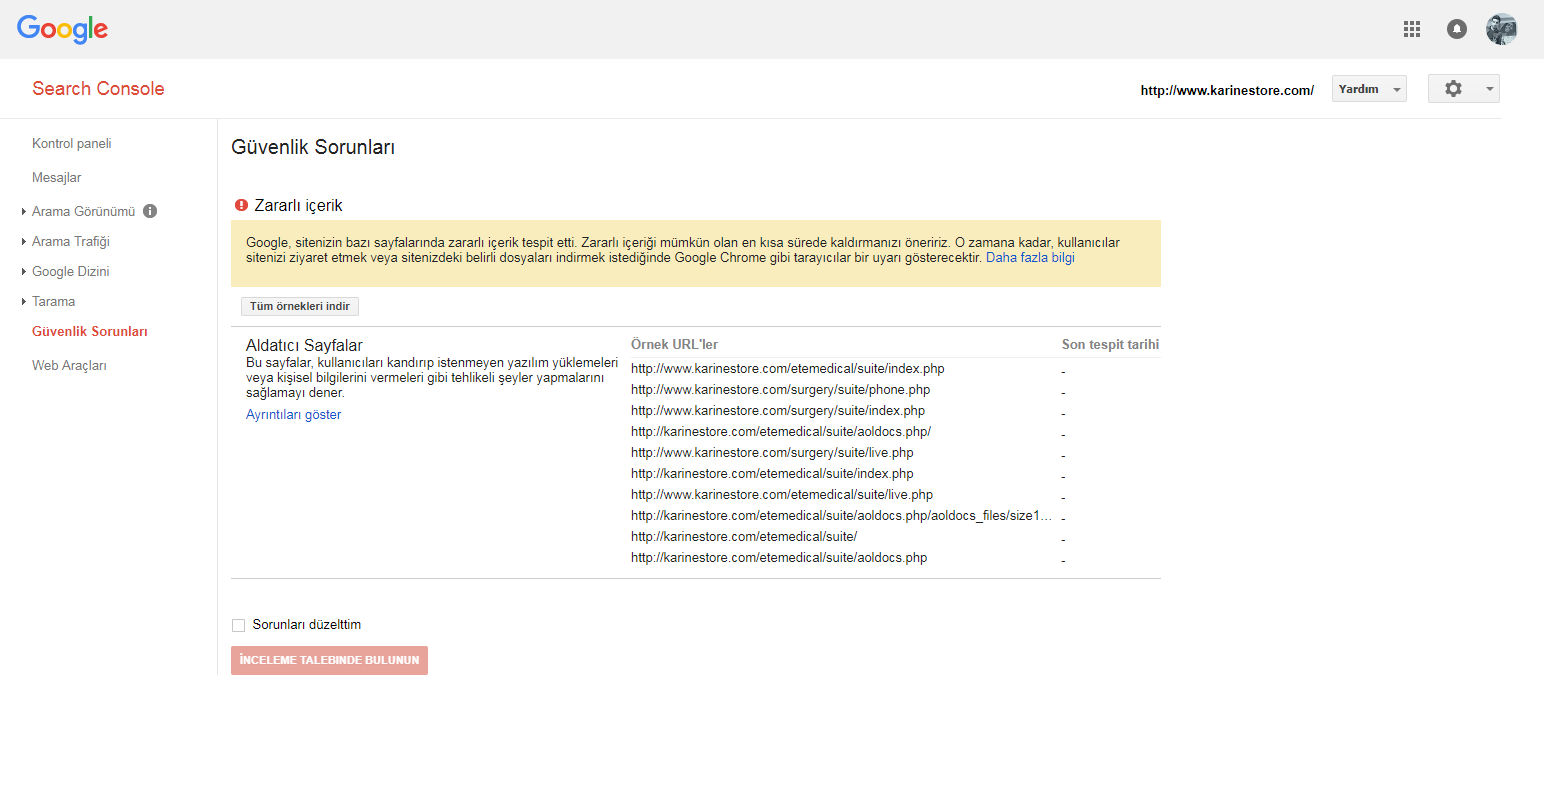The height and width of the screenshot is (808, 1544).
Task: Click the http://karinestore.com/etemedical/suite/ URL
Action: 744,537
